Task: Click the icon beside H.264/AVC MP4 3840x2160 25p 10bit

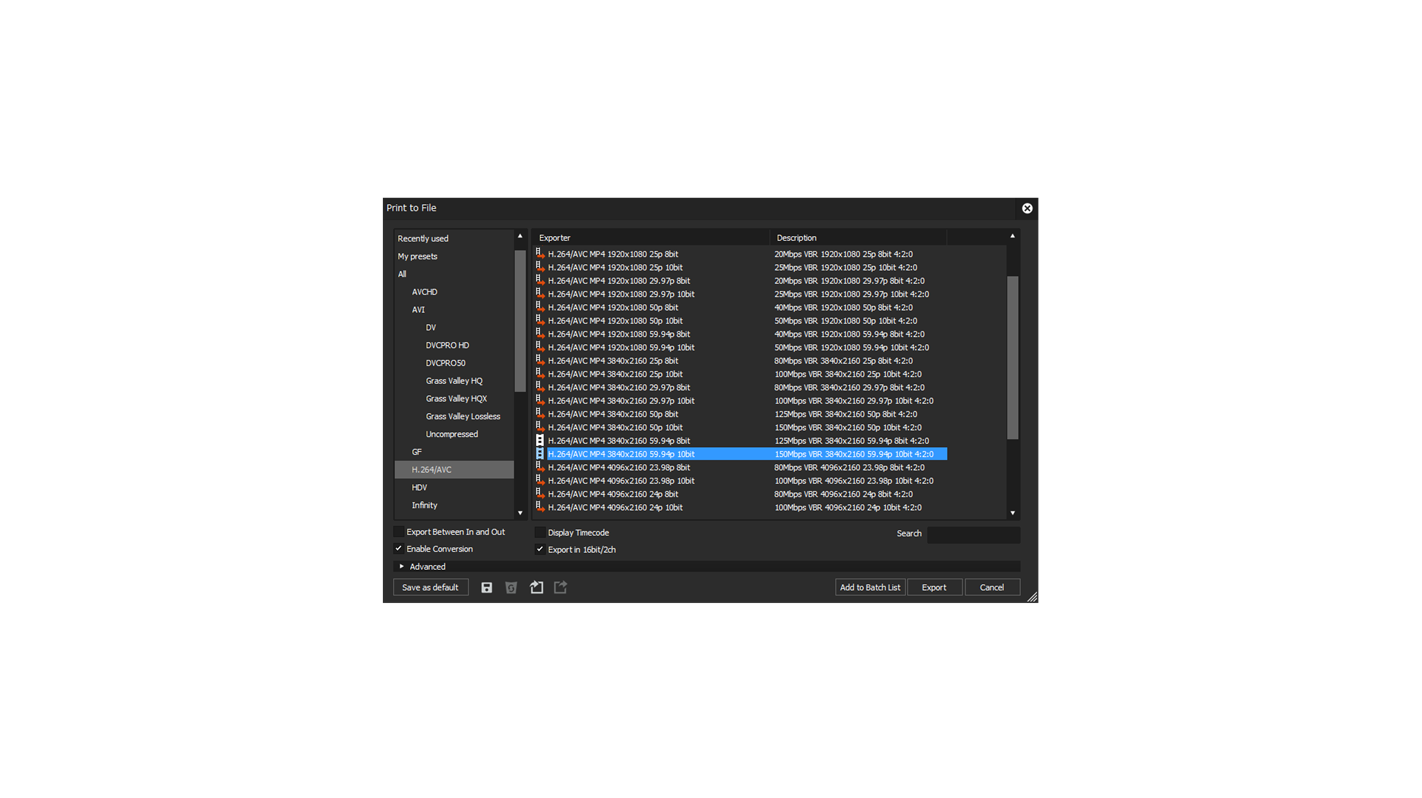Action: pos(540,374)
